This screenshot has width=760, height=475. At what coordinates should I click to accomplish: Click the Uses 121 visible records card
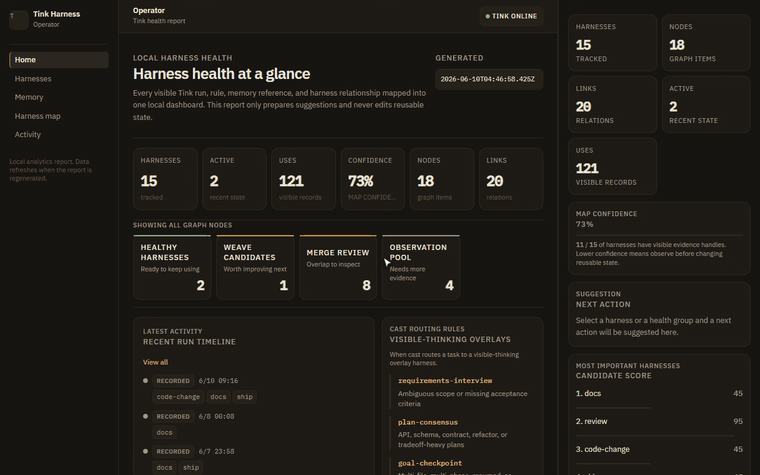[x=303, y=179]
